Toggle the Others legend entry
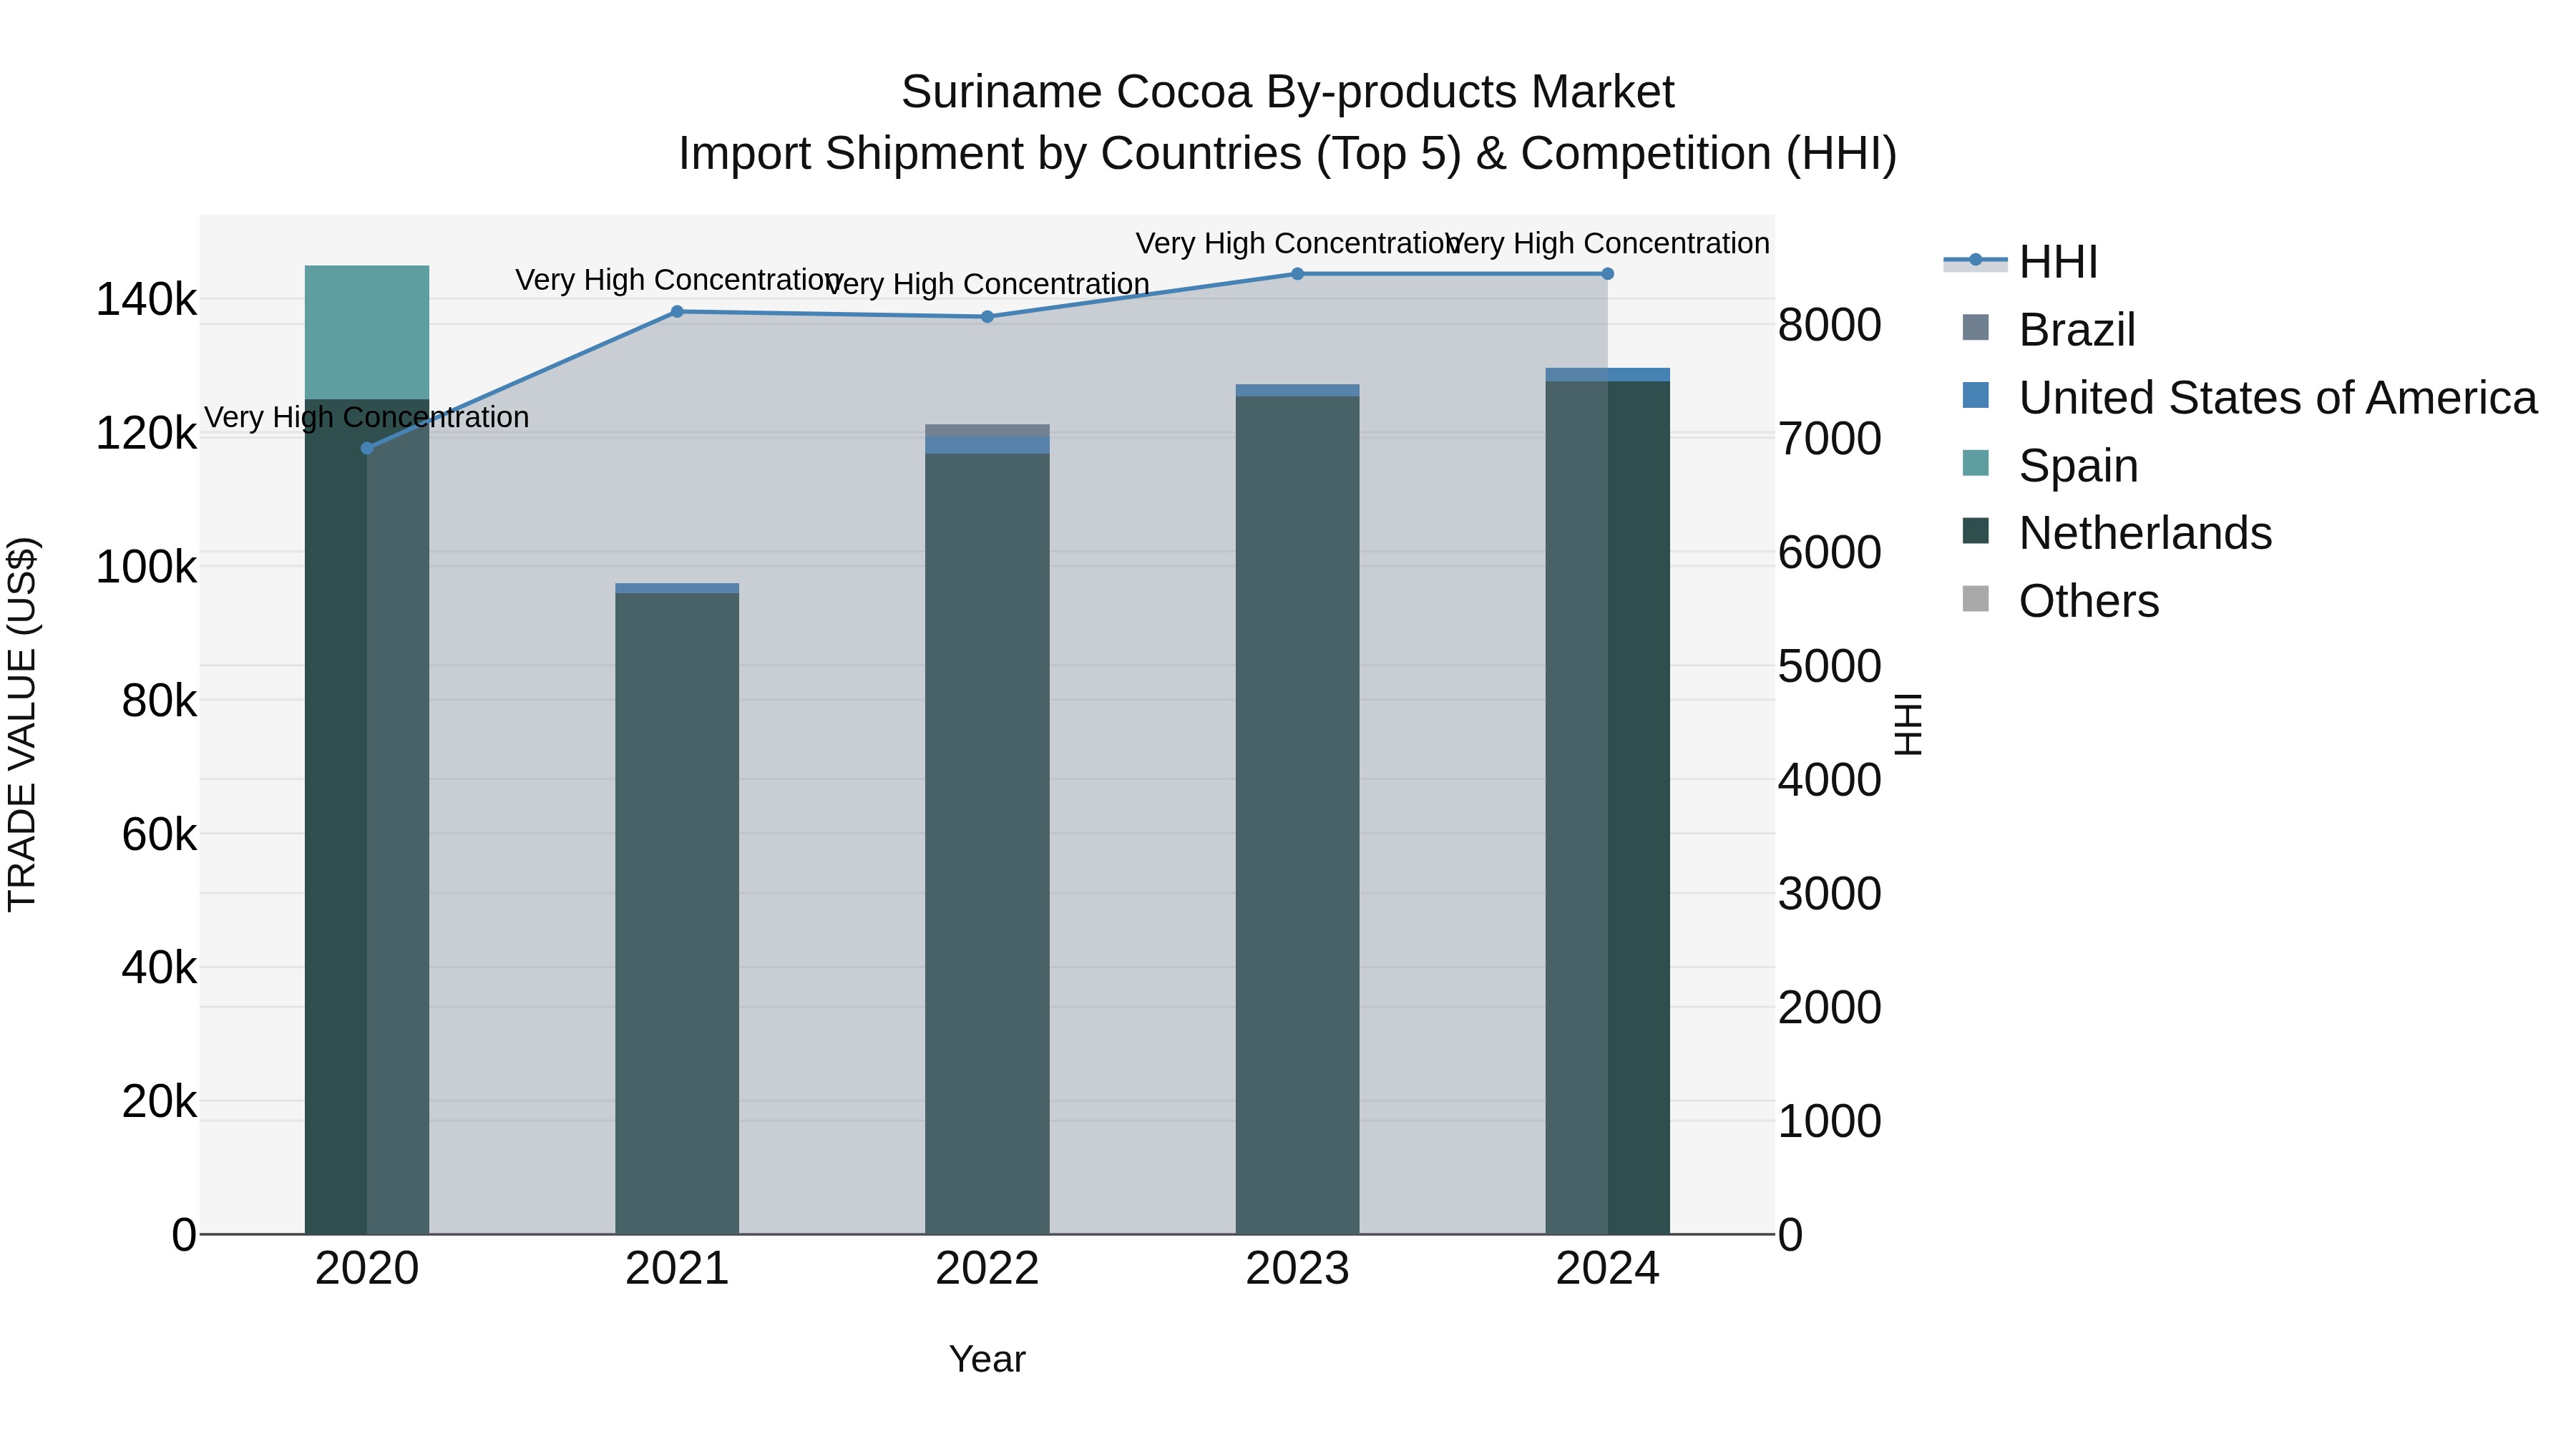Image resolution: width=2576 pixels, height=1449 pixels. click(x=2060, y=601)
